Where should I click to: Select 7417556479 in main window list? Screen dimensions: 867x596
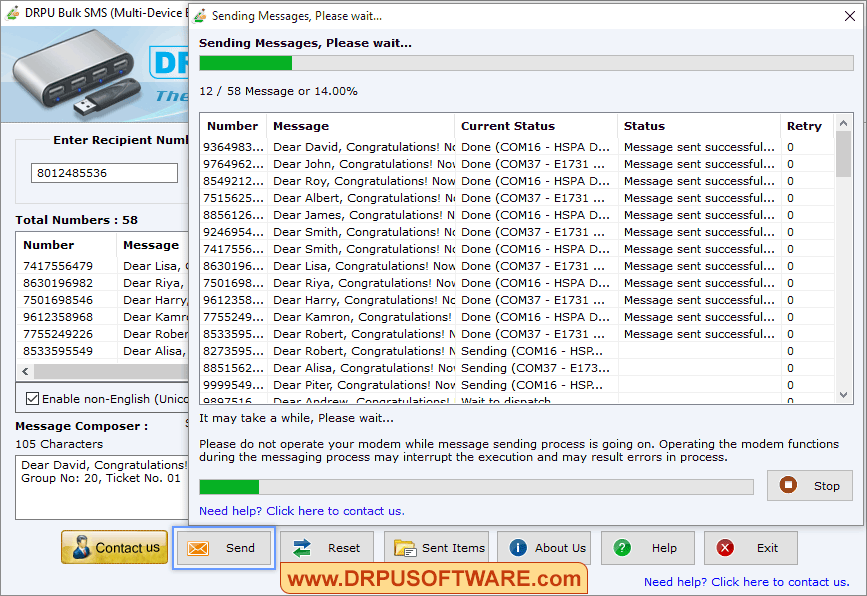tap(103, 266)
